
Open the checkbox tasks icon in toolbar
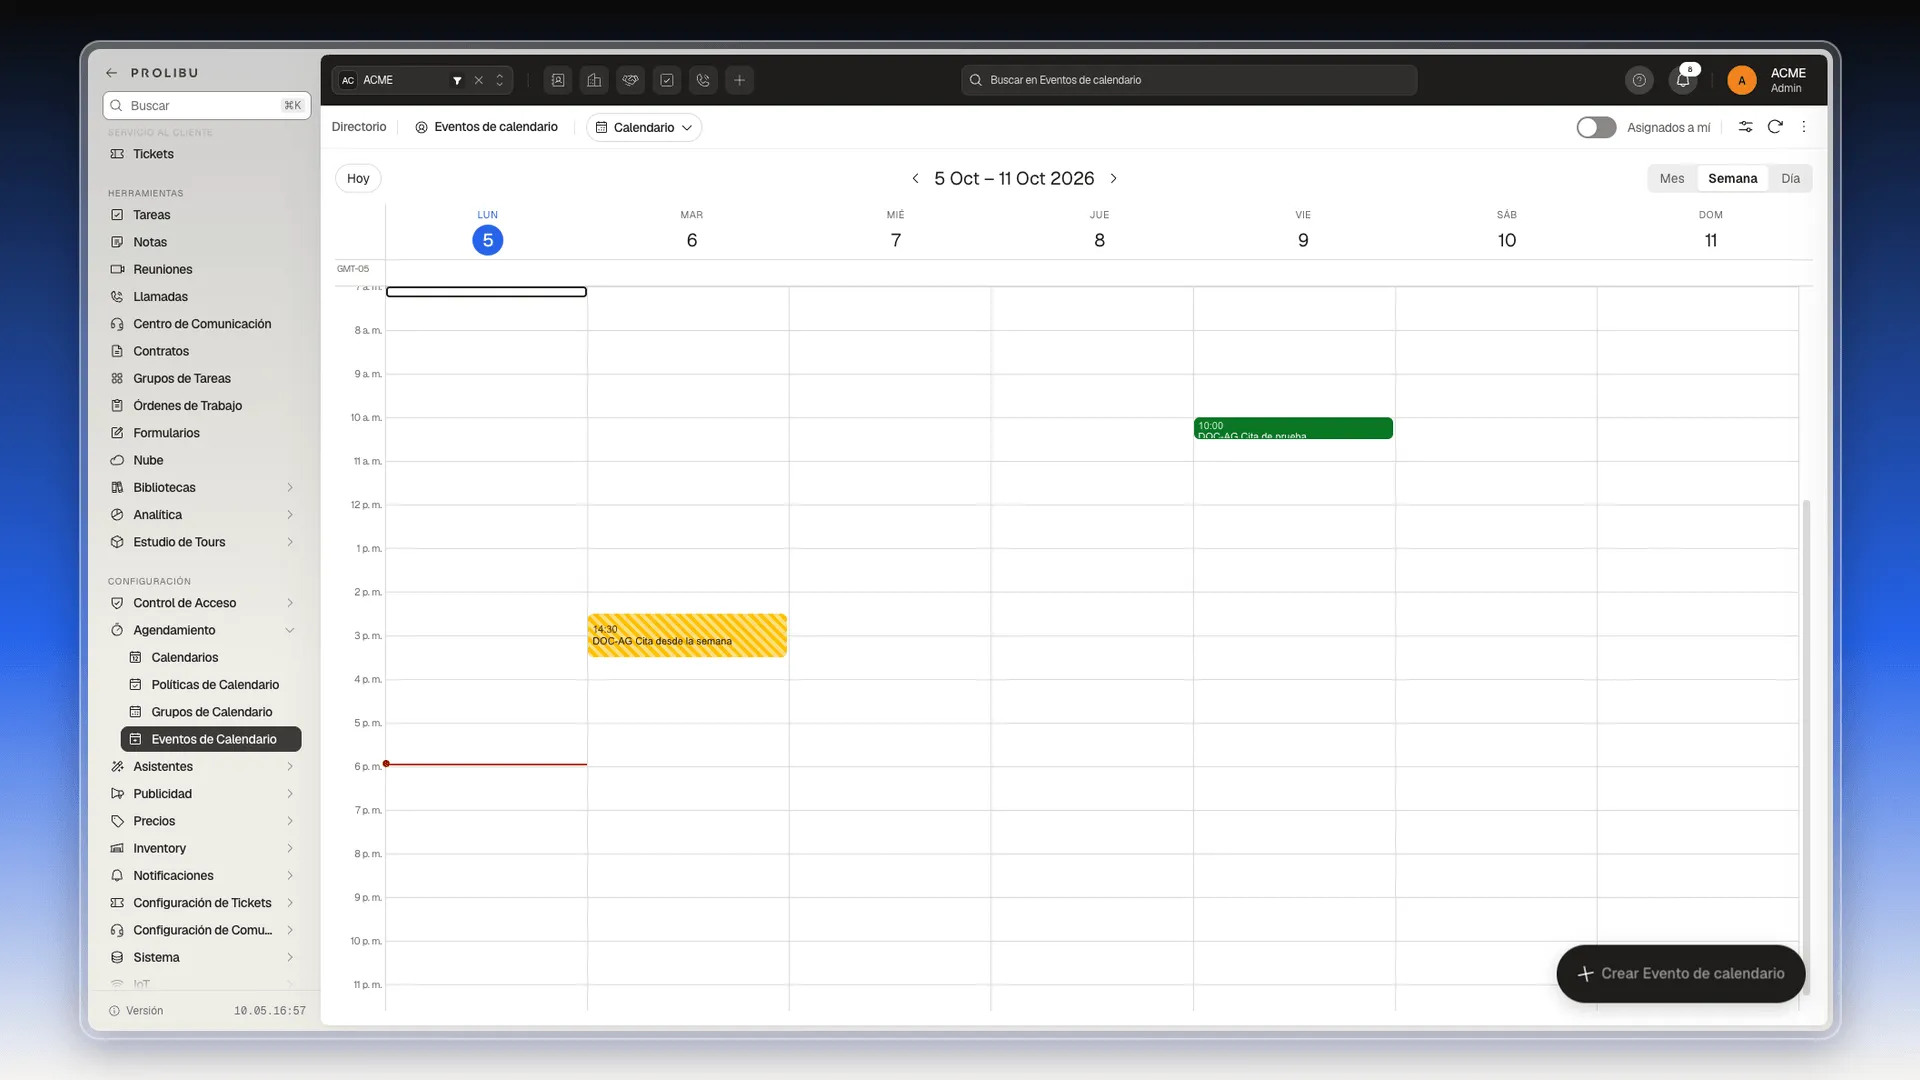pyautogui.click(x=667, y=80)
